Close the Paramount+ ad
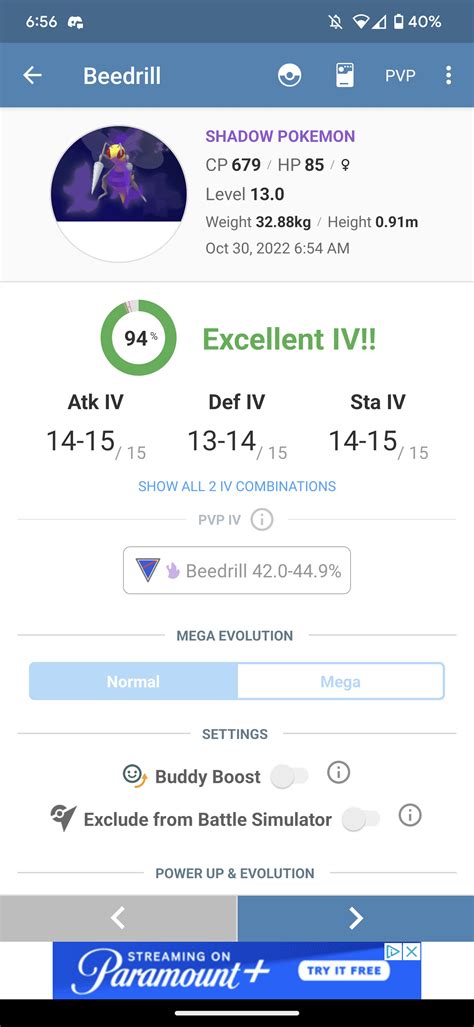This screenshot has width=474, height=1027. coord(412,951)
